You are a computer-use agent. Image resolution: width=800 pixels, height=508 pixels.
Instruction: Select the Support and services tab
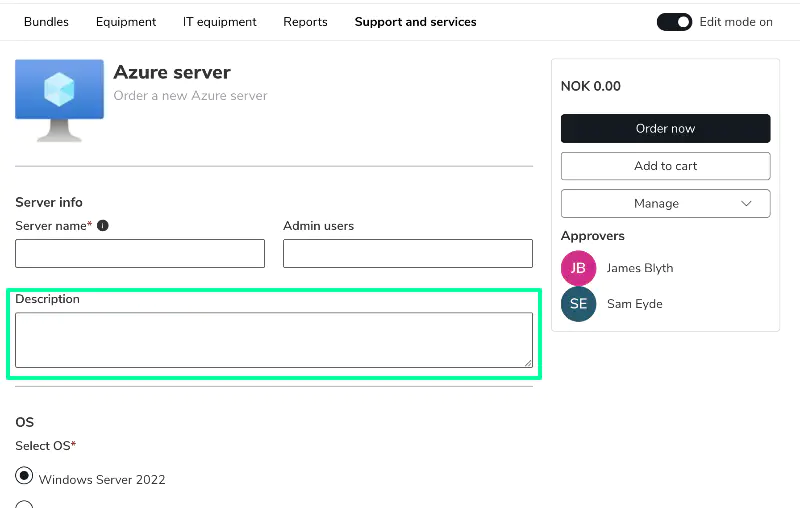point(415,22)
